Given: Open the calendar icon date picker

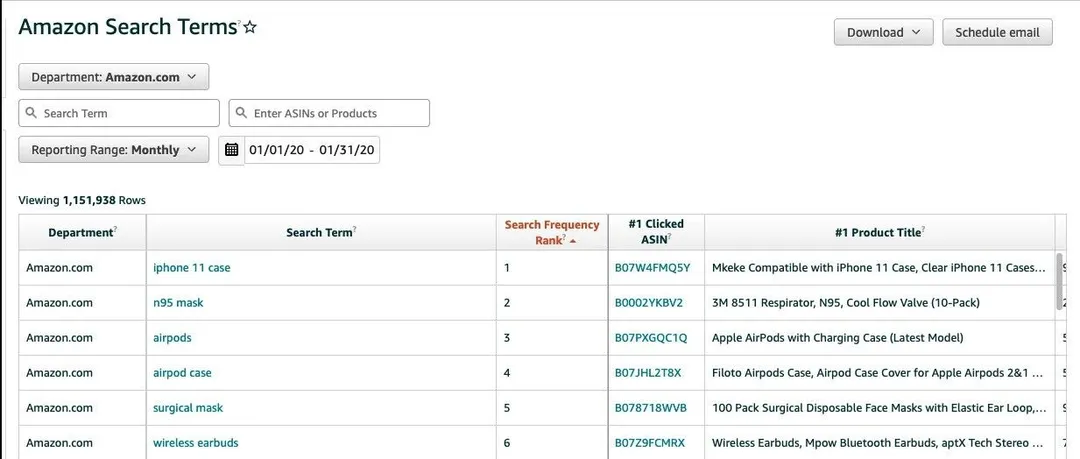Looking at the screenshot, I should tap(231, 150).
